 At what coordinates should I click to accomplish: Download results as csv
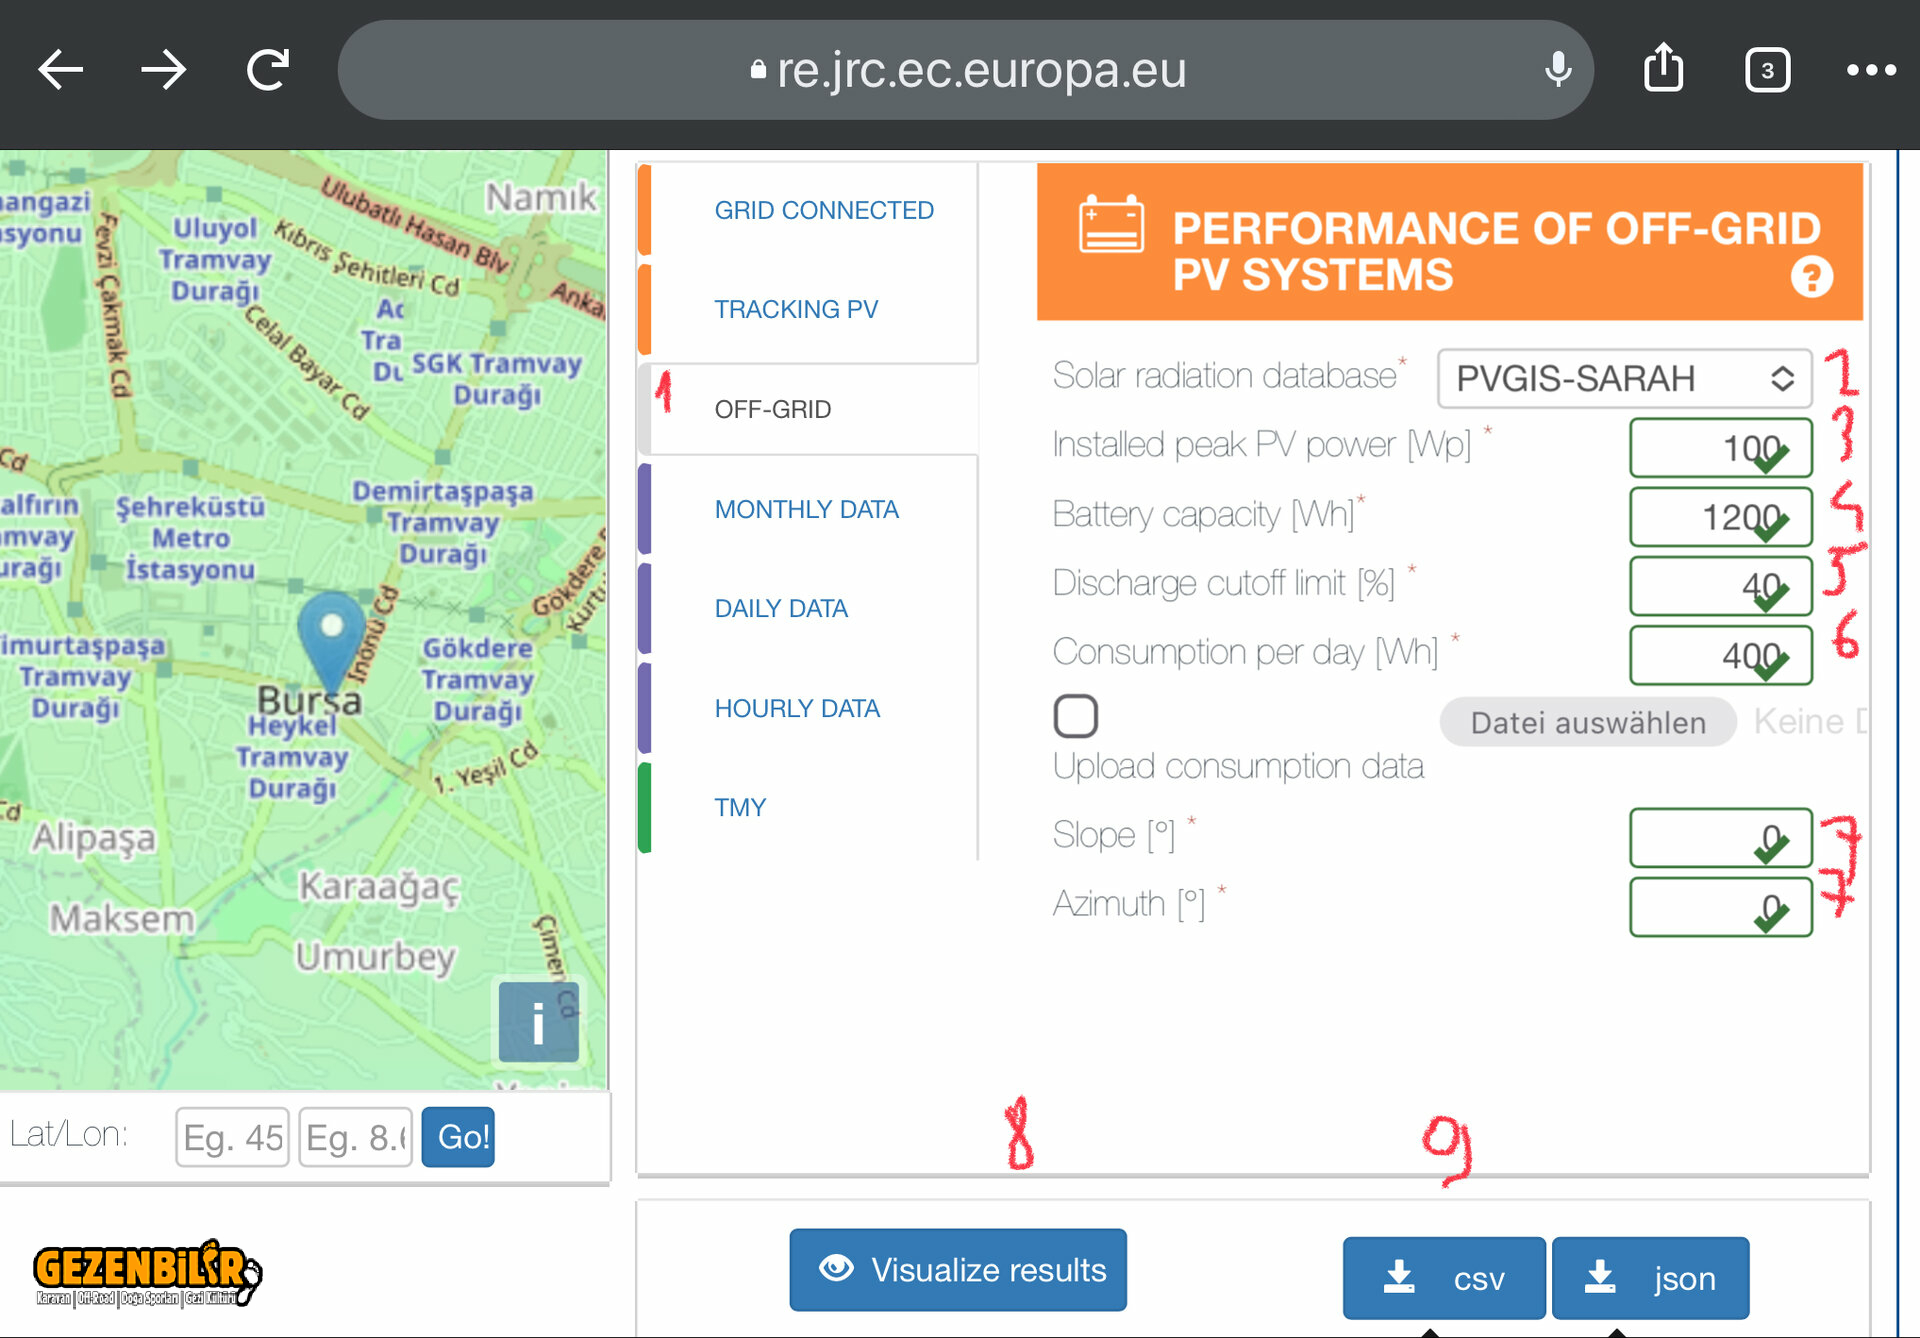click(x=1443, y=1277)
